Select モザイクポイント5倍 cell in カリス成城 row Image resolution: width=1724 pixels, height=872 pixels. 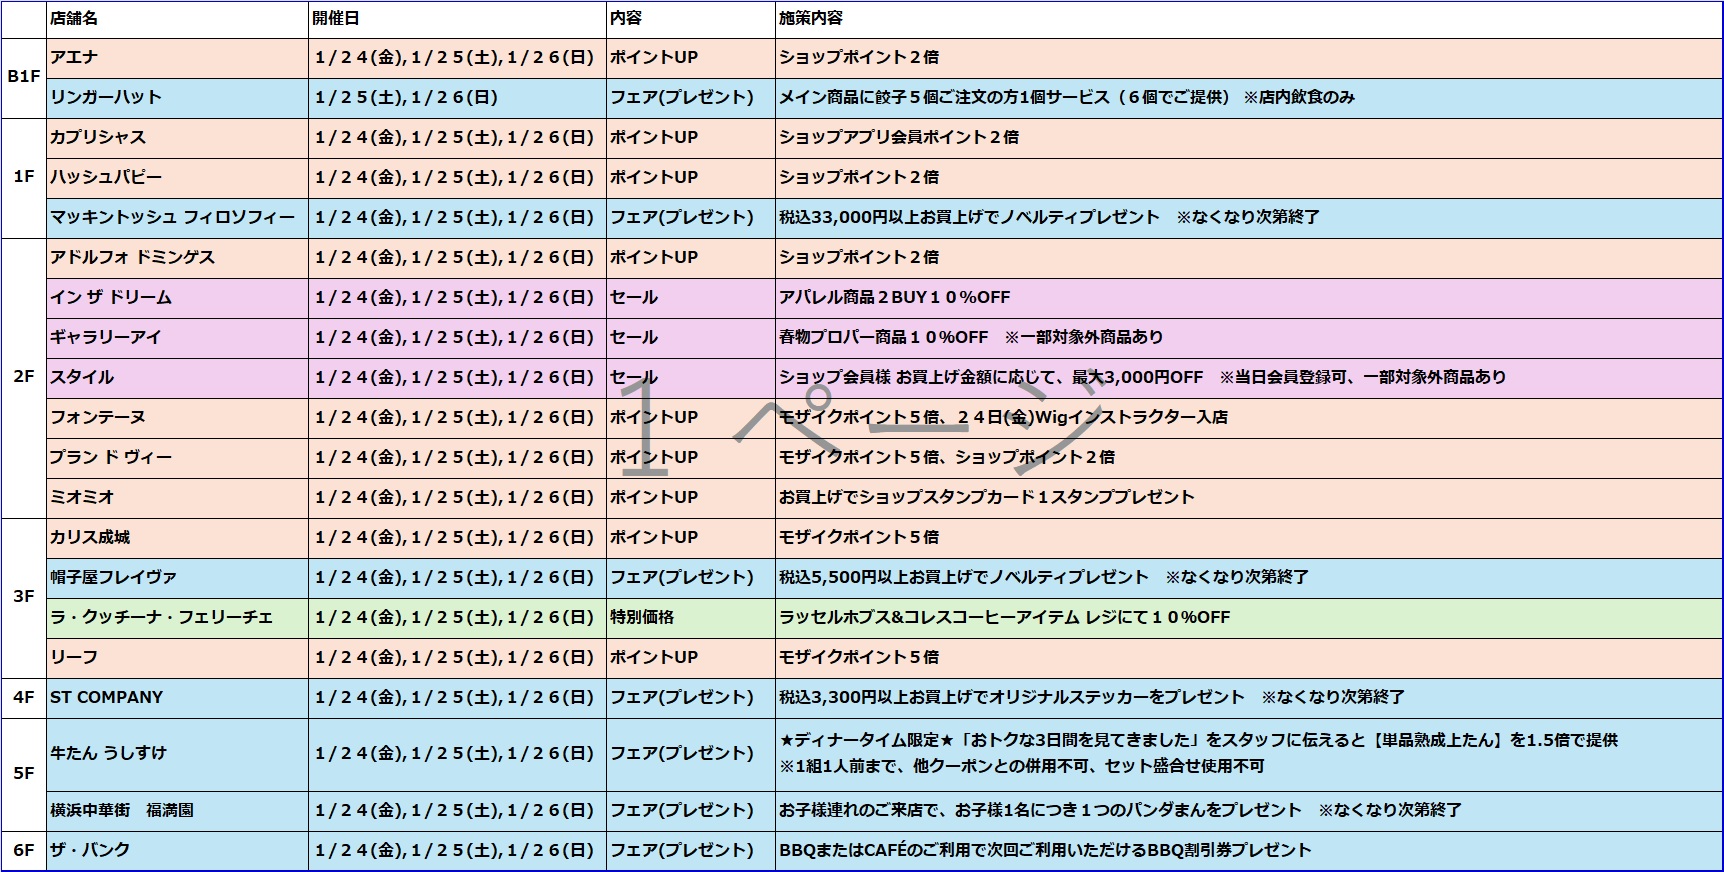coord(1248,538)
